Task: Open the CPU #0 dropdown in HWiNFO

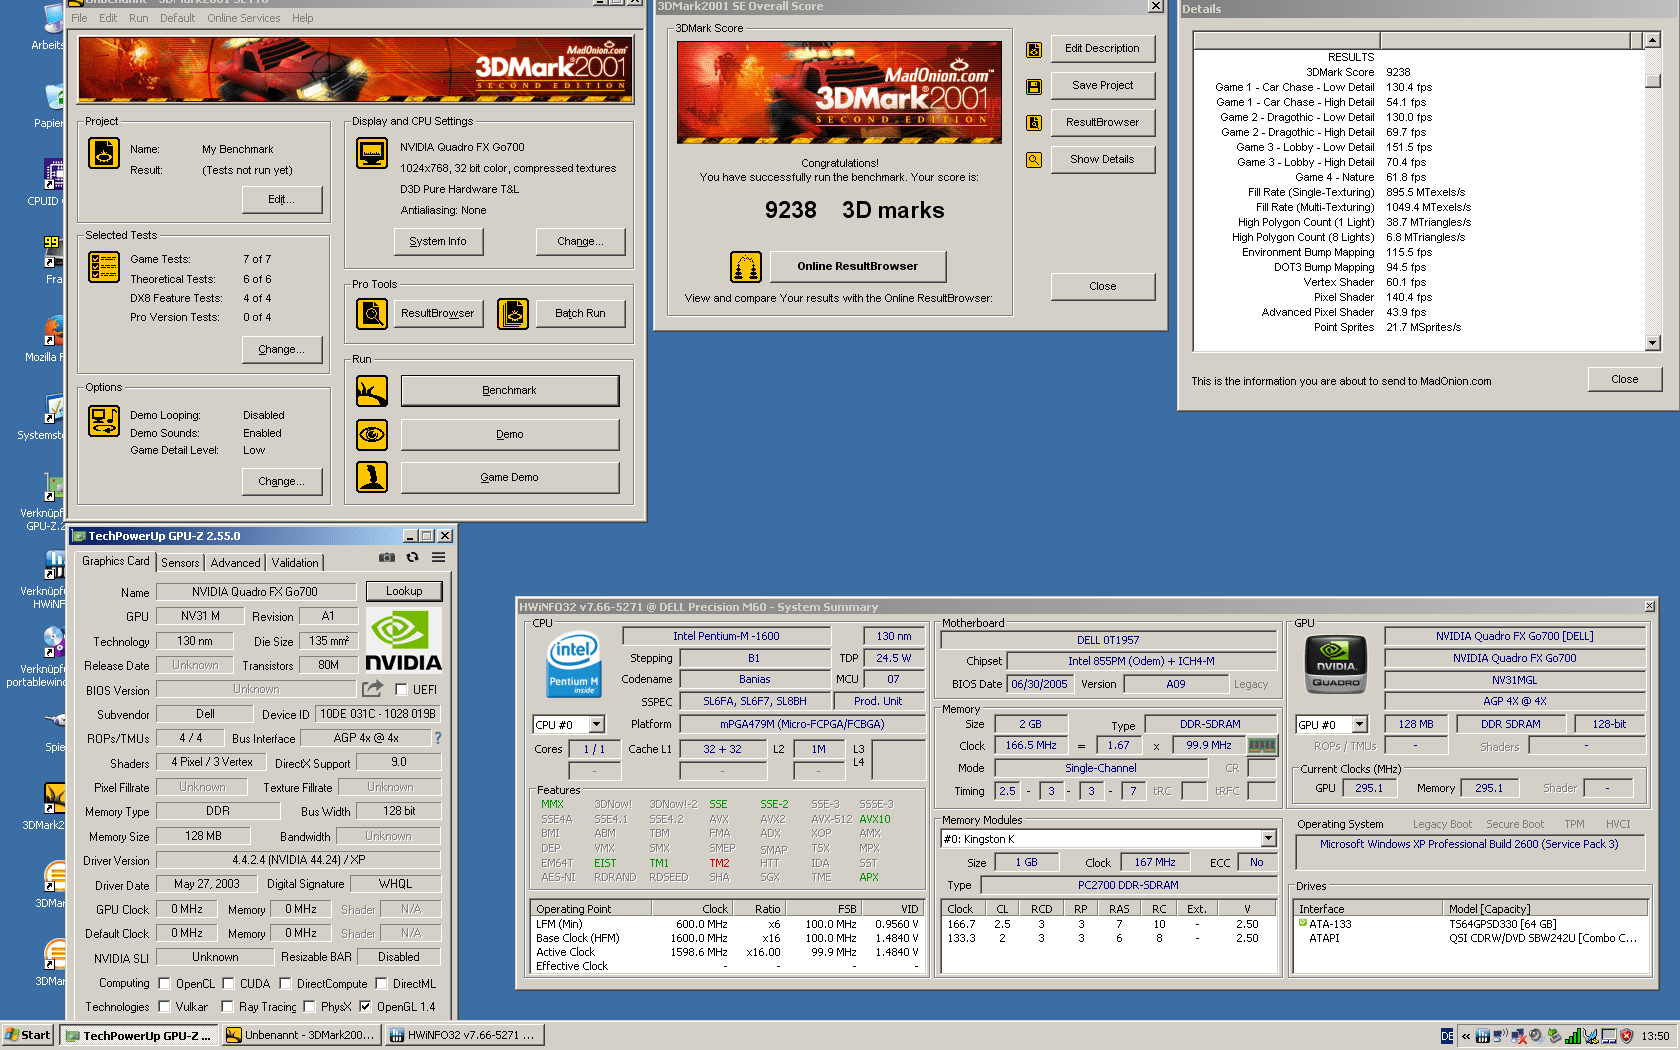Action: point(597,725)
